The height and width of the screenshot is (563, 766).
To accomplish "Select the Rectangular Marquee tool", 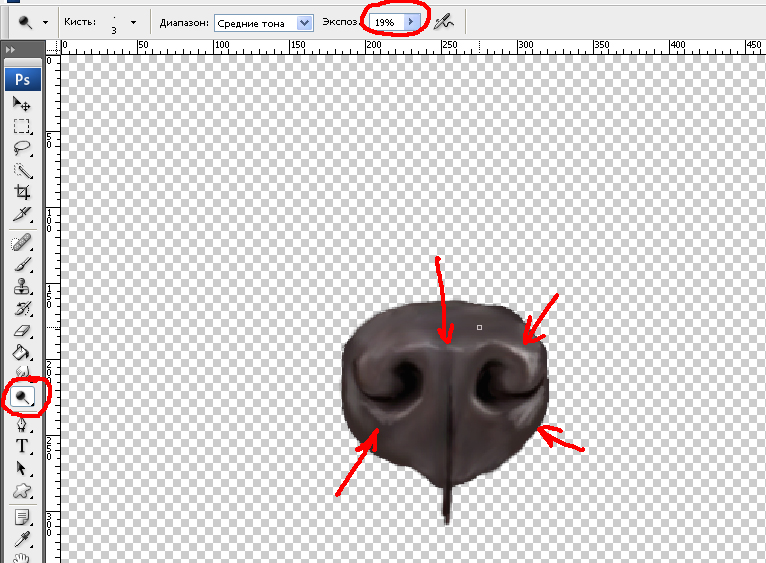I will pyautogui.click(x=21, y=126).
